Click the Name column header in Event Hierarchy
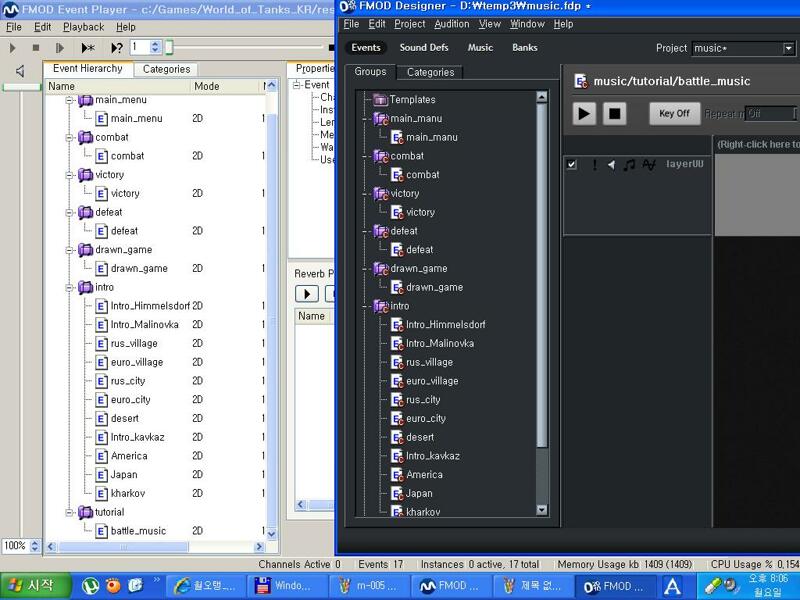This screenshot has width=800, height=600. click(118, 86)
